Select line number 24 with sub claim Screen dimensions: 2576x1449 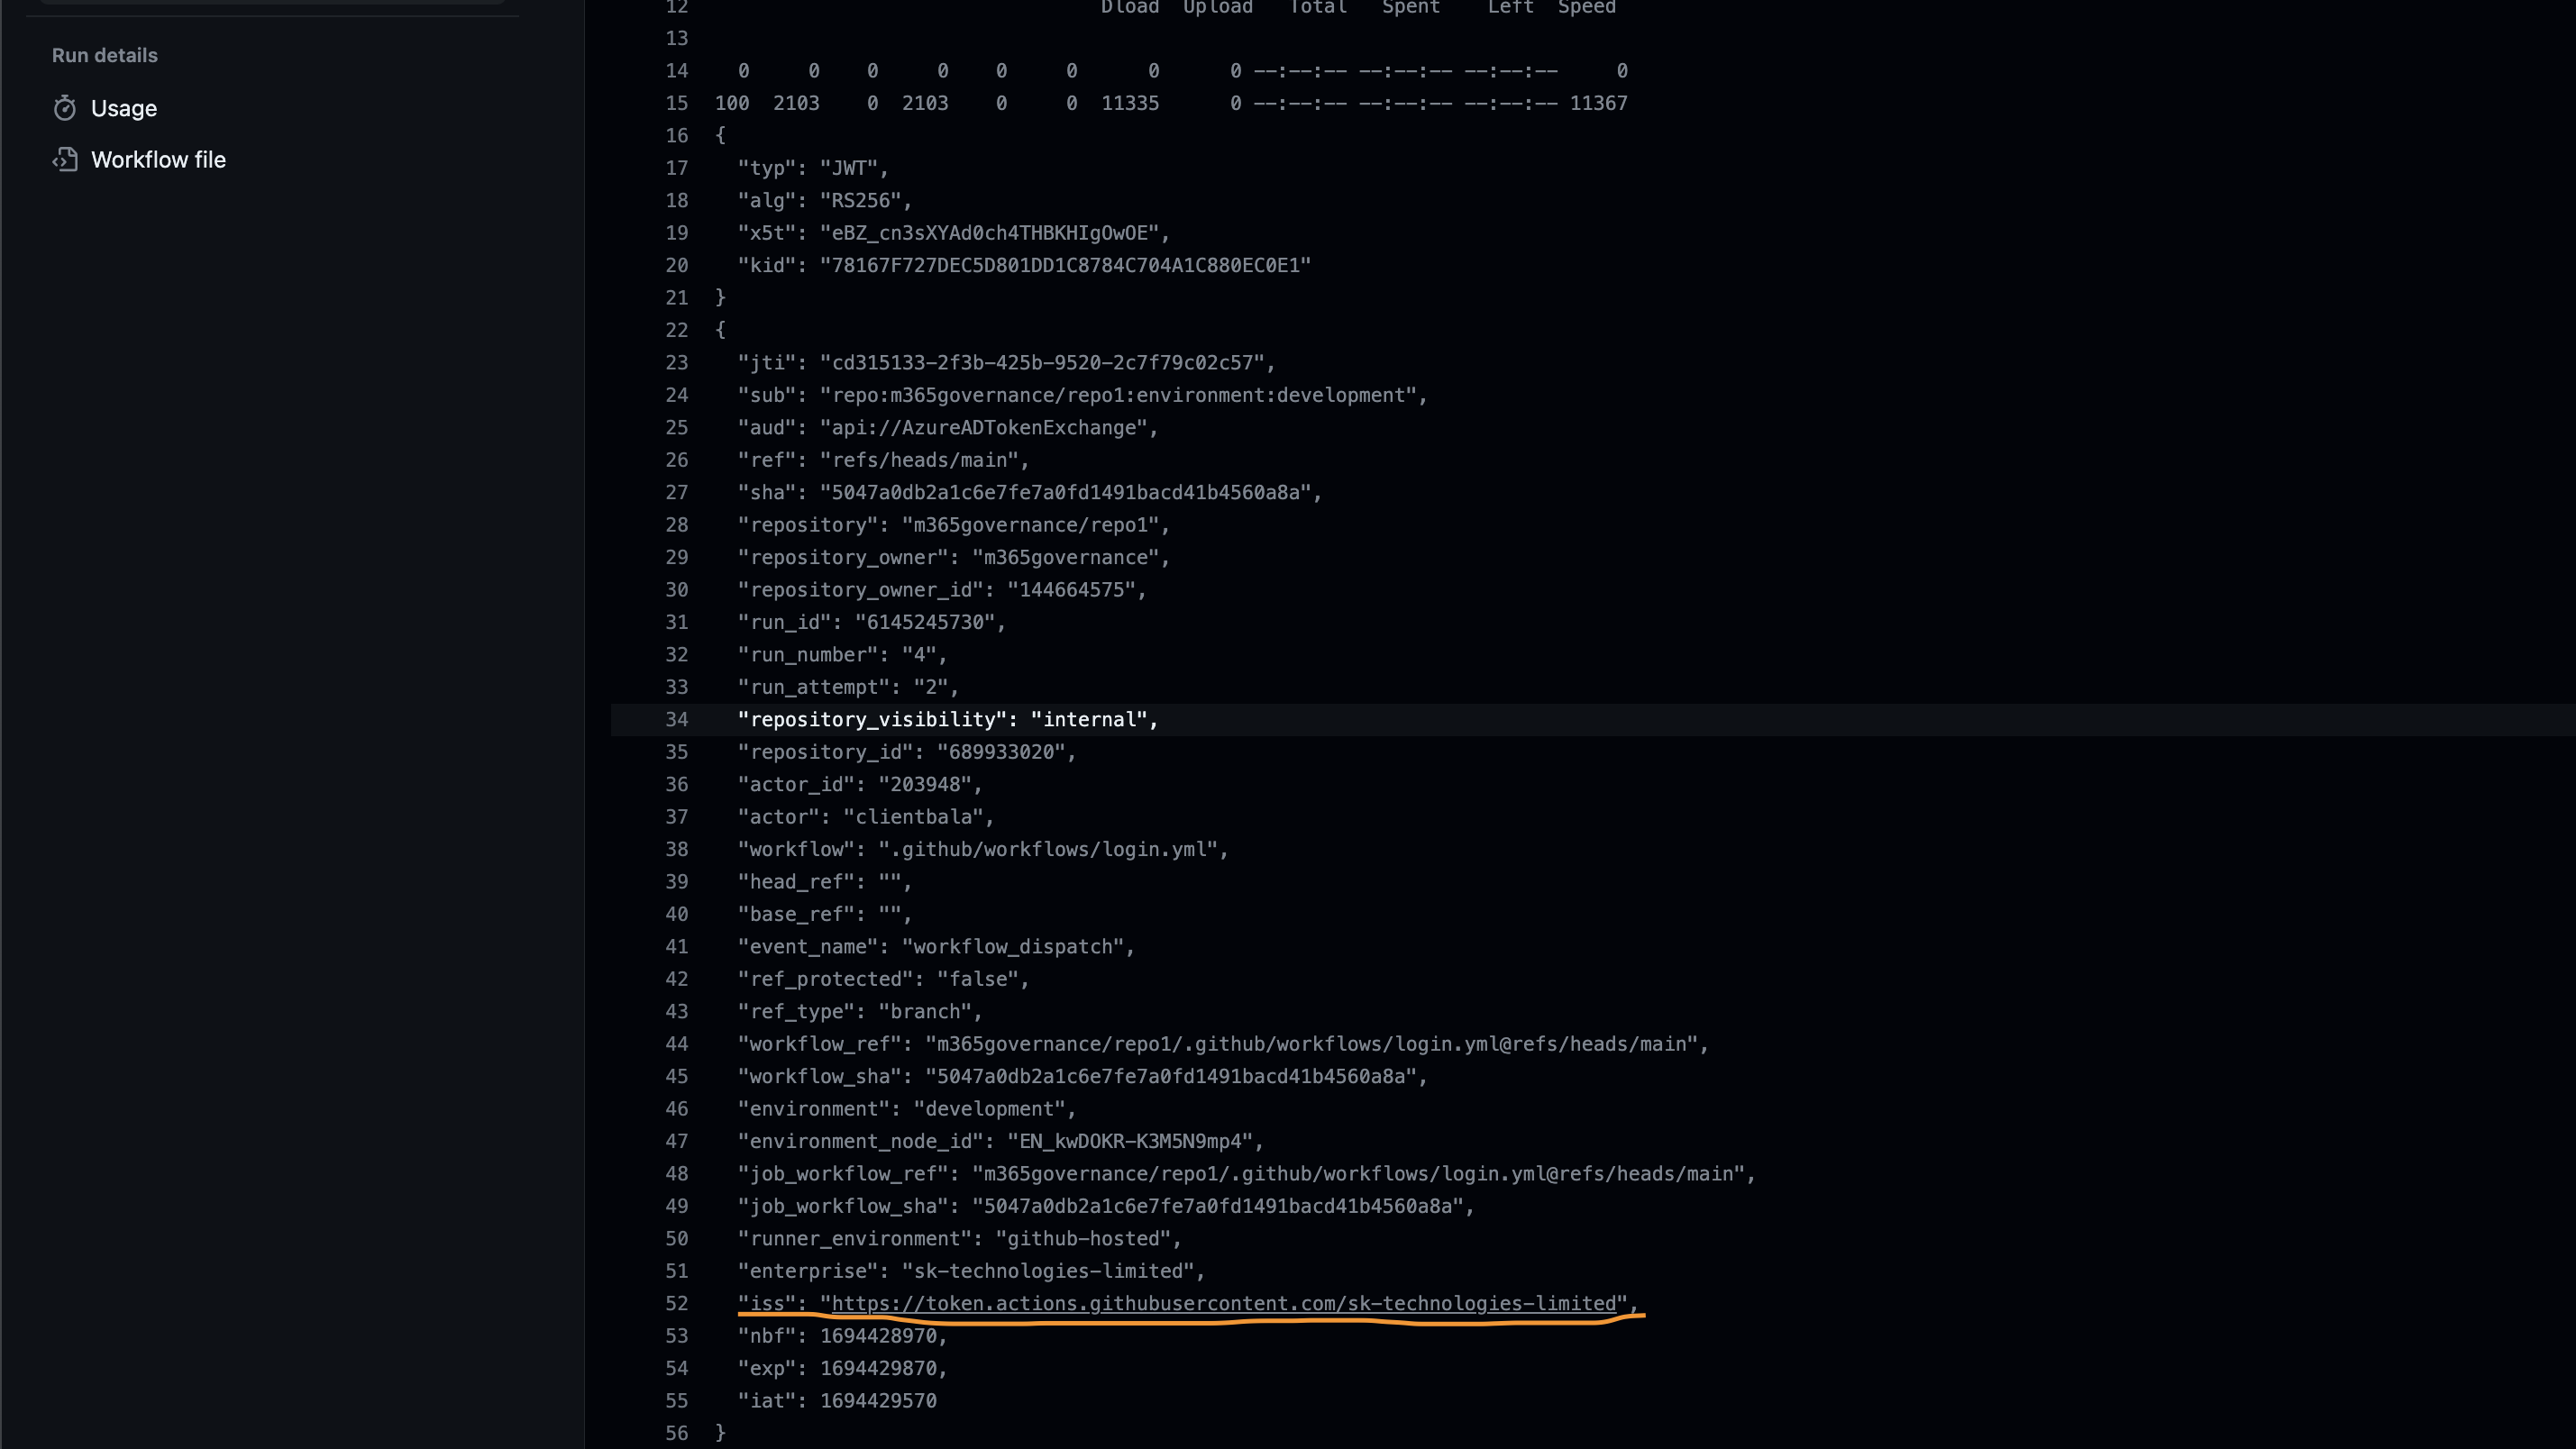(x=677, y=395)
